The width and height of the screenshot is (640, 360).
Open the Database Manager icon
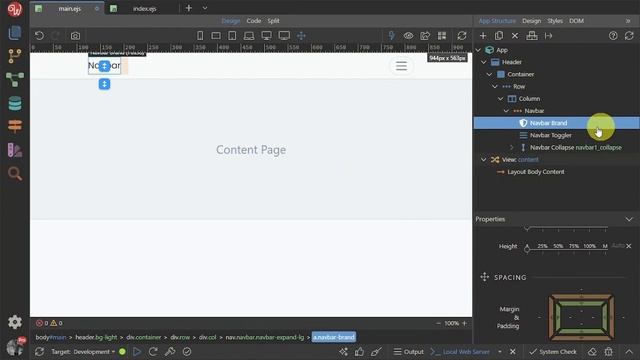pyautogui.click(x=15, y=103)
